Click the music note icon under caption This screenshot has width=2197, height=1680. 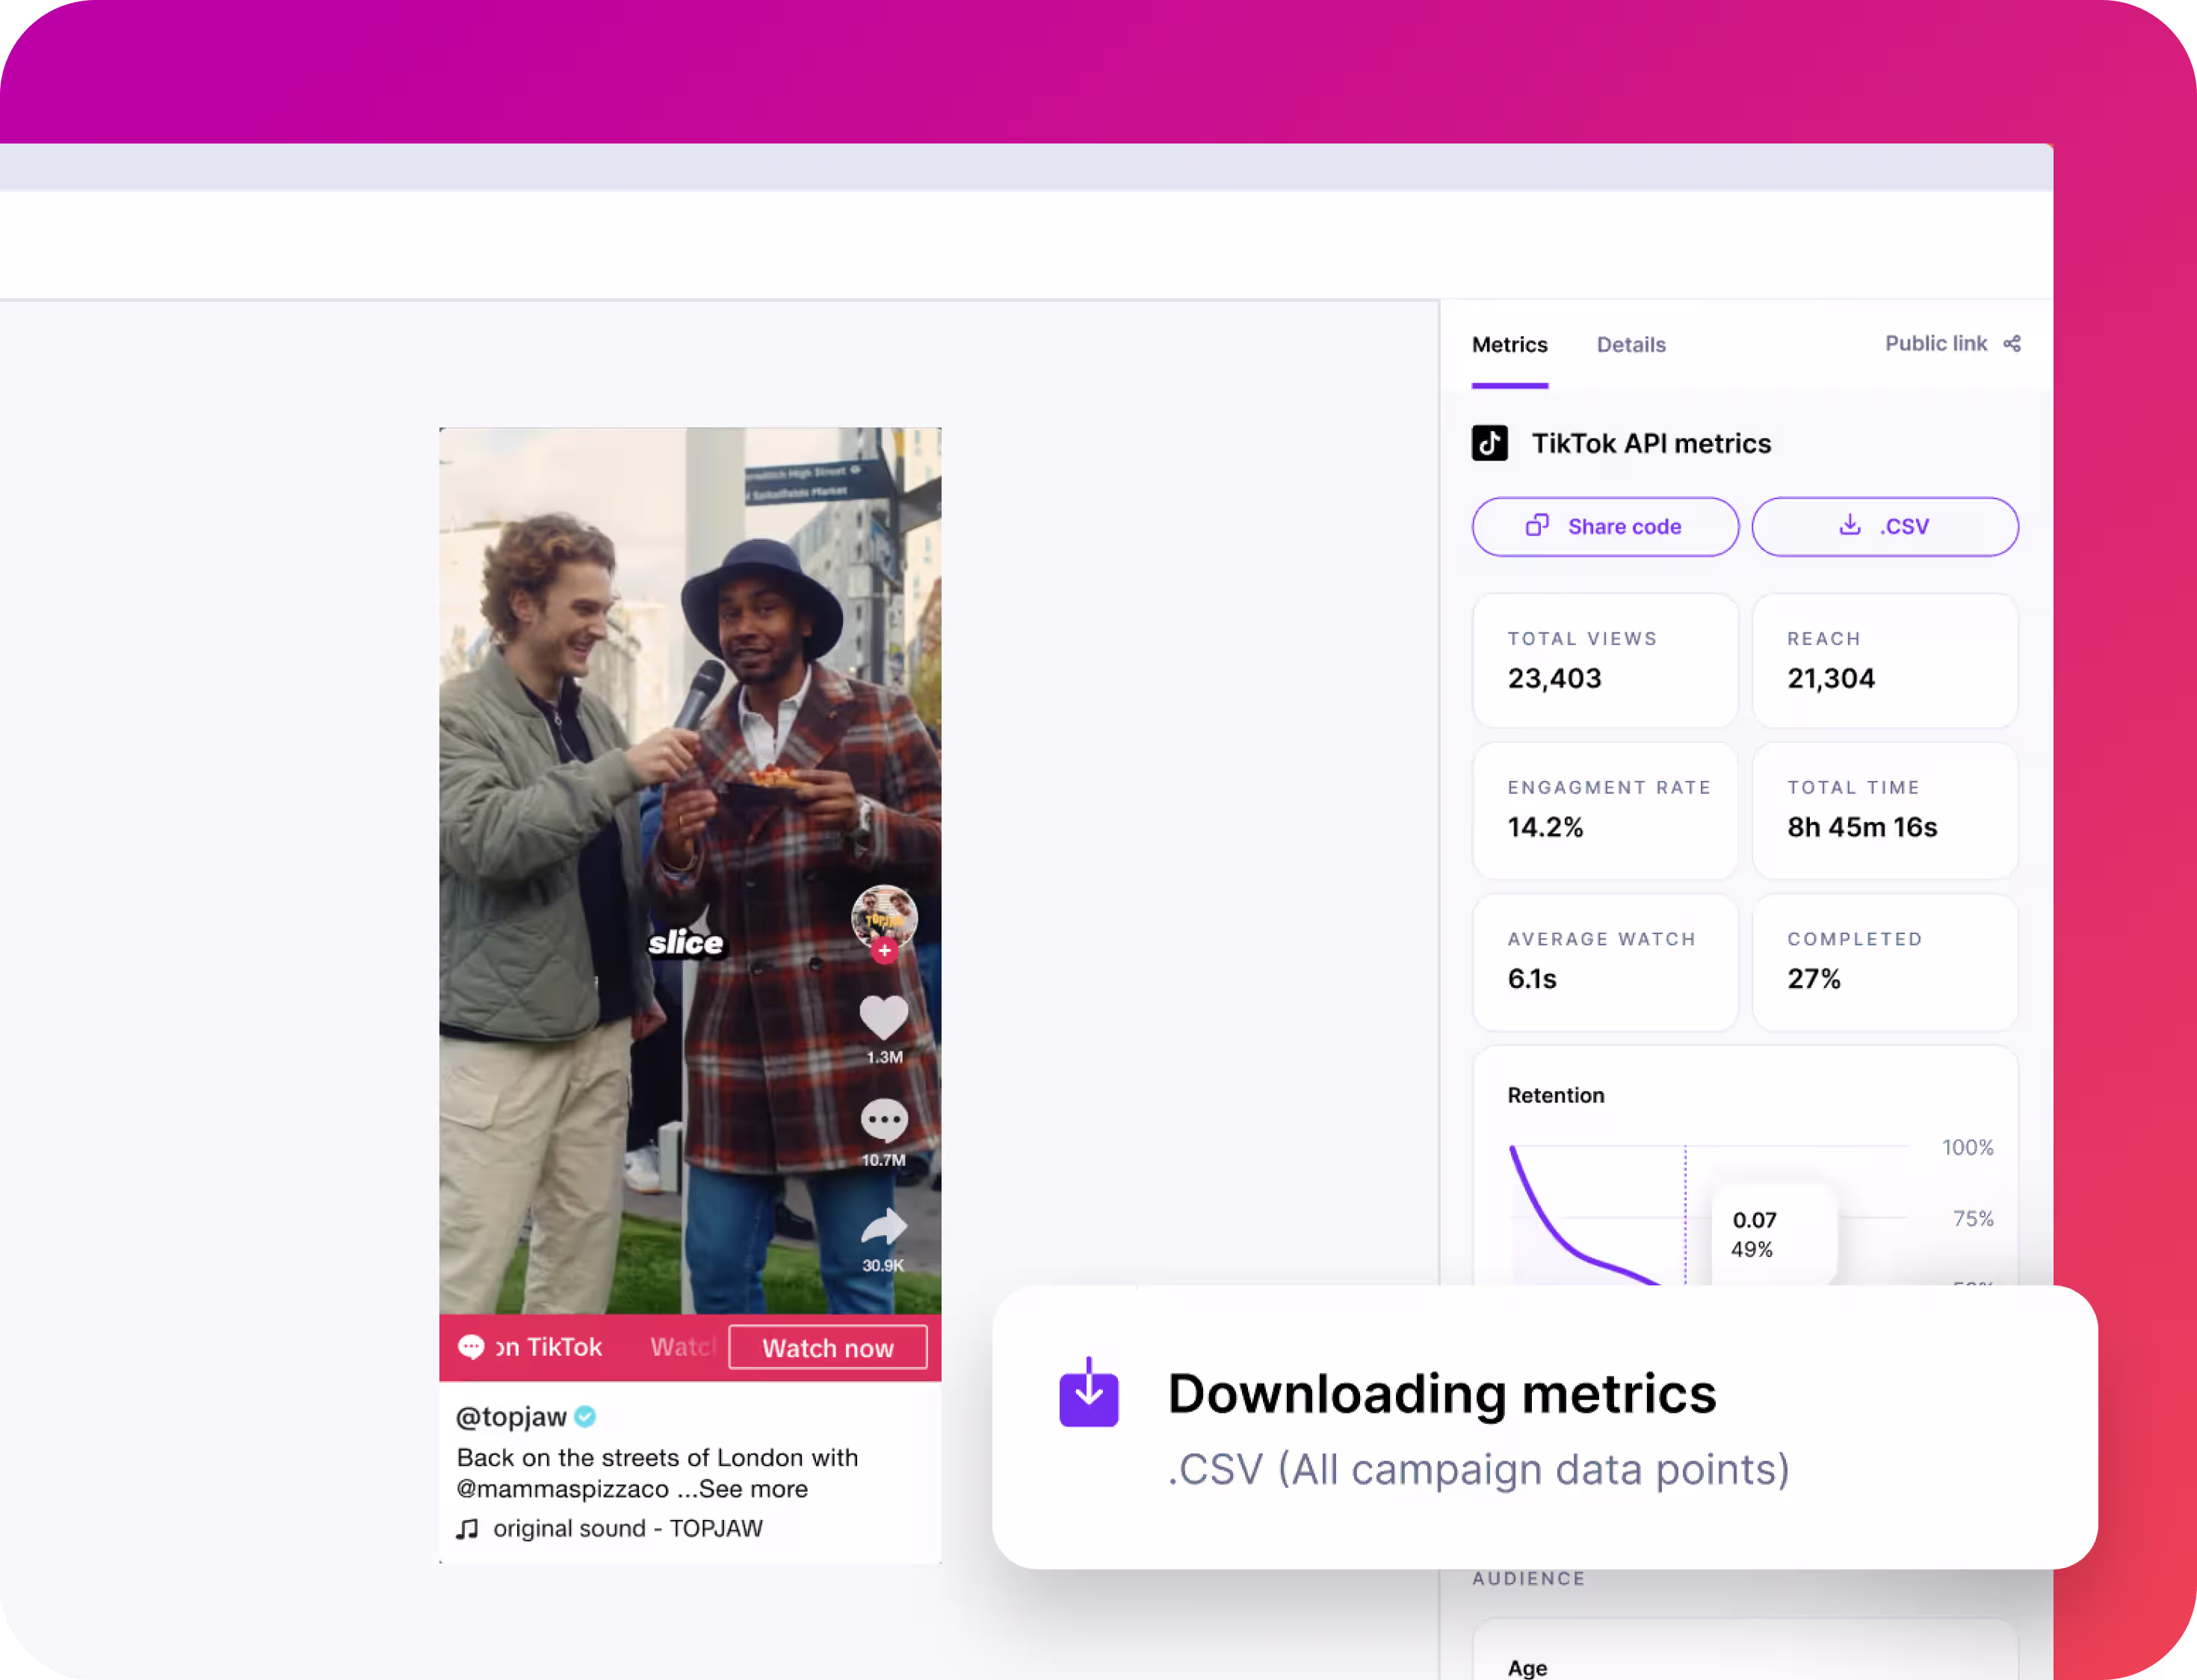pos(467,1528)
